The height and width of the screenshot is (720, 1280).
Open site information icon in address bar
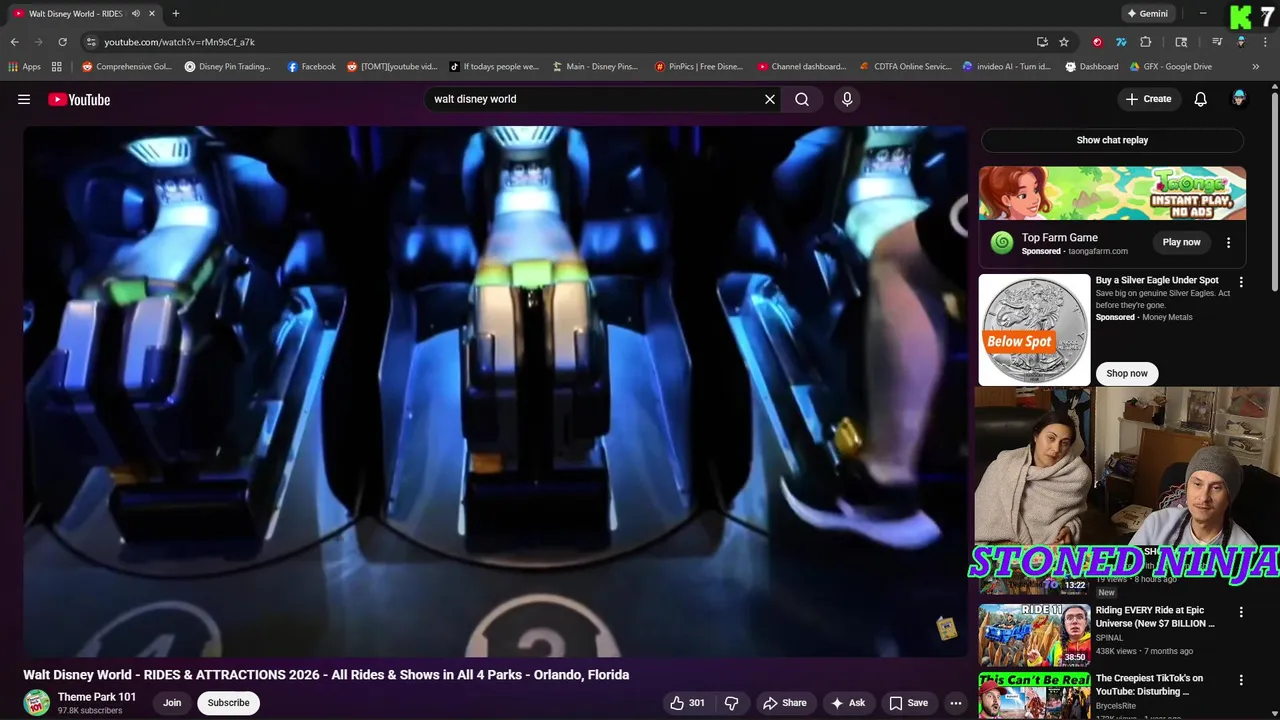[91, 42]
